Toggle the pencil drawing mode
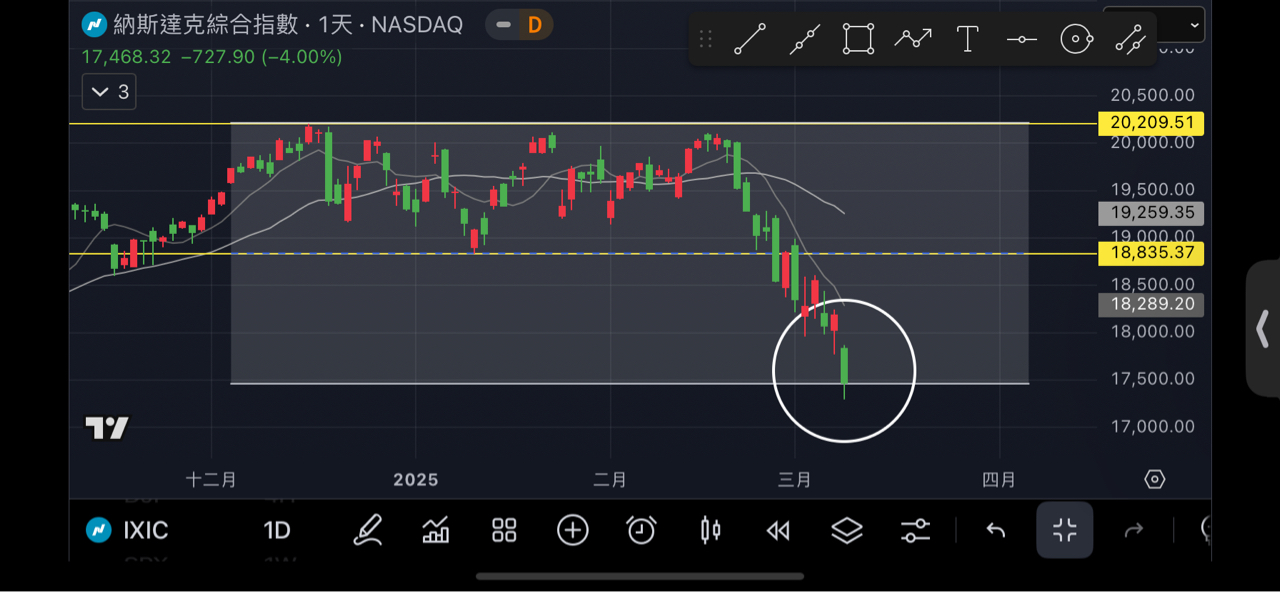The width and height of the screenshot is (1280, 592). [x=368, y=530]
